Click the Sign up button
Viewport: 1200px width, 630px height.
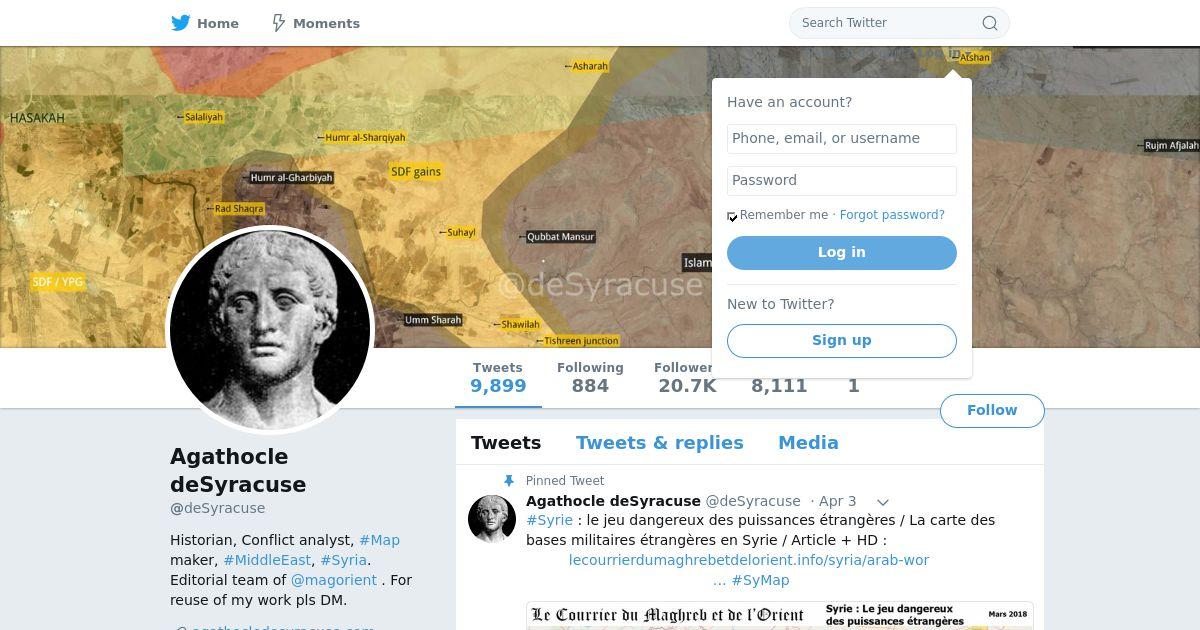click(x=842, y=341)
